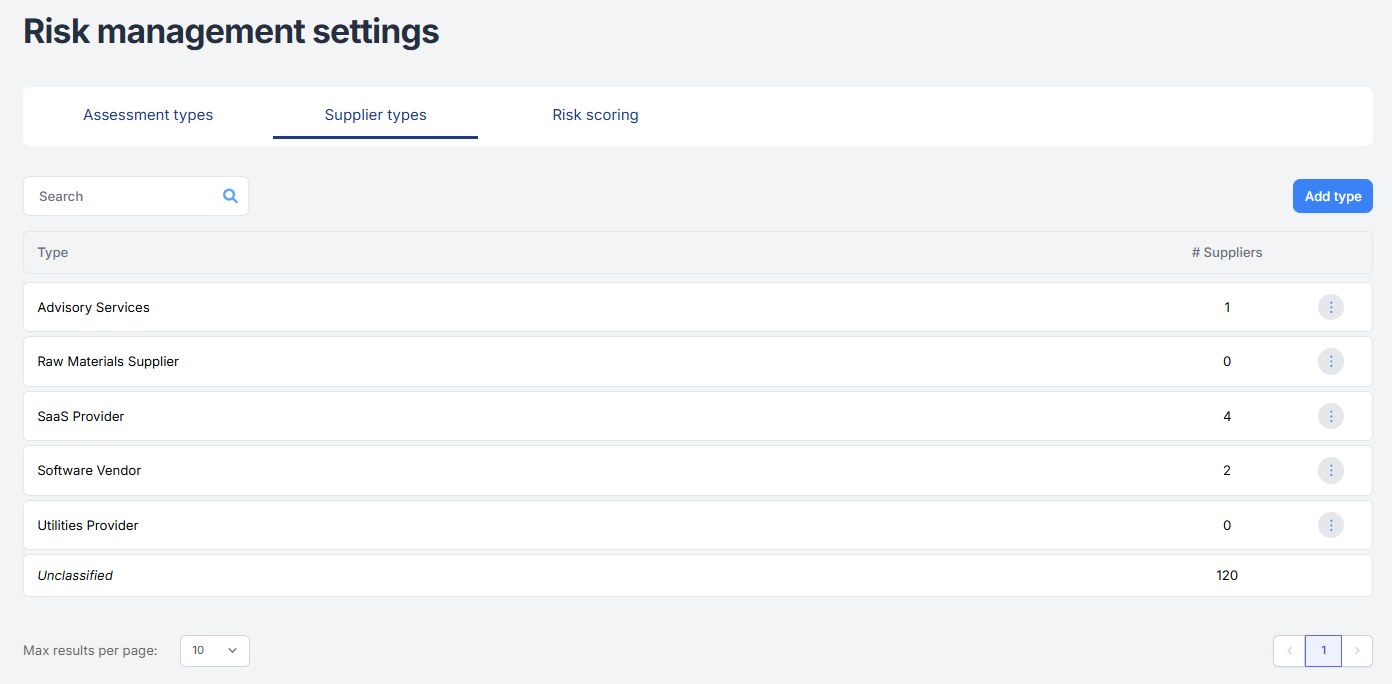Screen dimensions: 1392x684
Task: Click the Add type button
Action: [1332, 196]
